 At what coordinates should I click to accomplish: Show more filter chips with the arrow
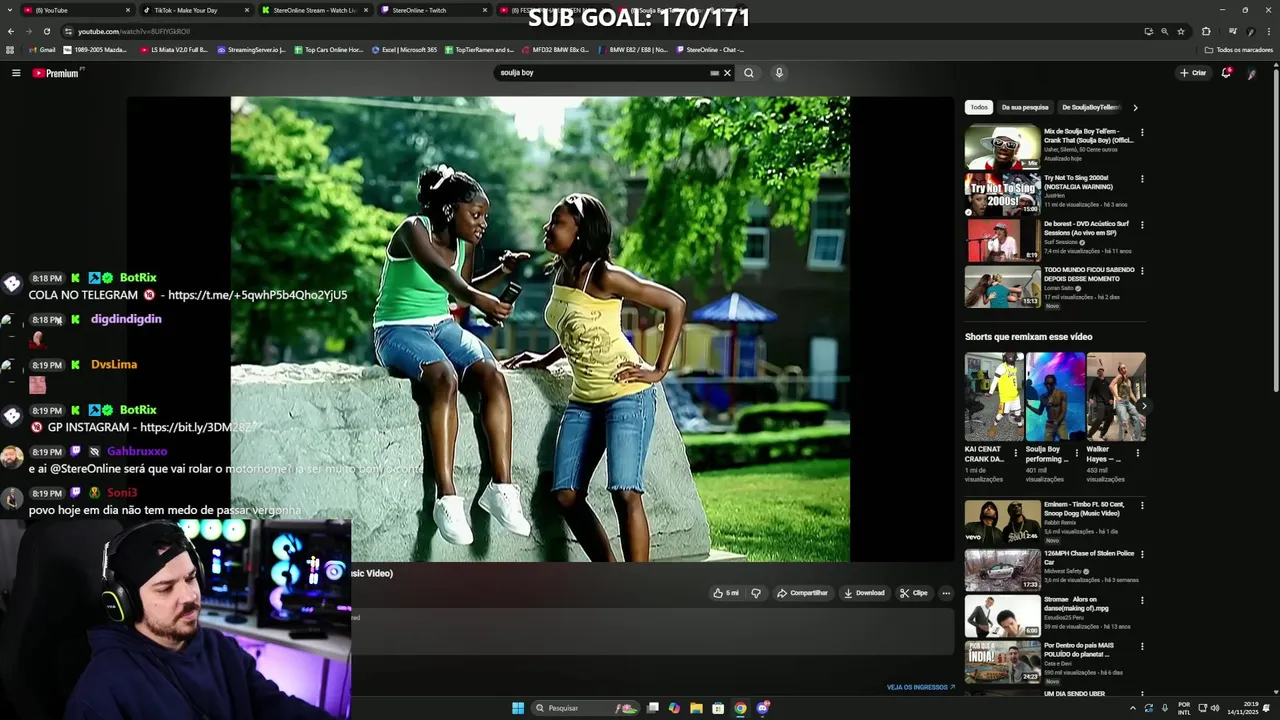click(x=1135, y=107)
